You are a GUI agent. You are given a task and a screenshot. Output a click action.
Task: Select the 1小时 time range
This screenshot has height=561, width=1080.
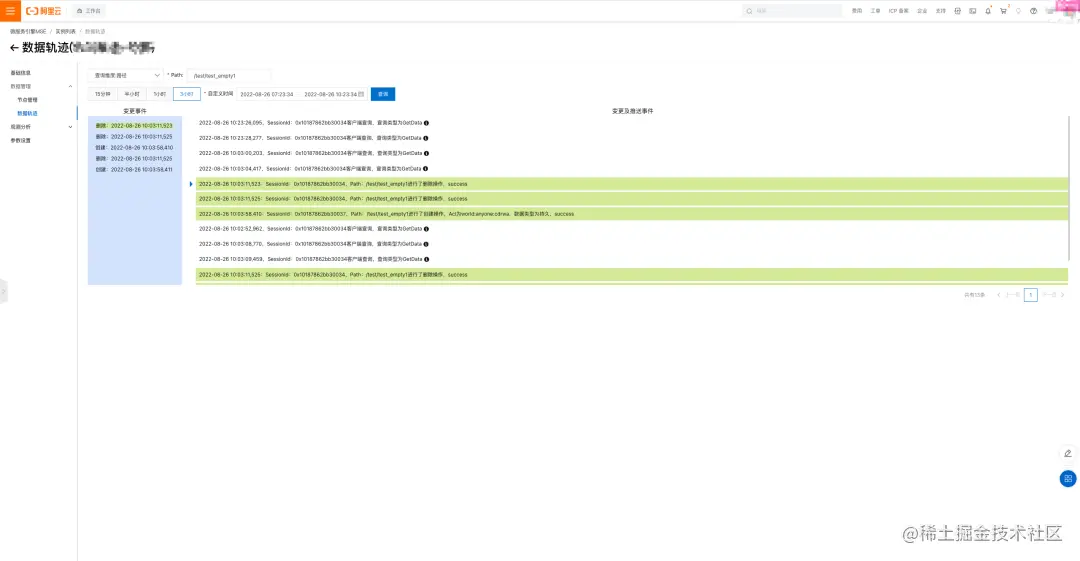(x=160, y=94)
